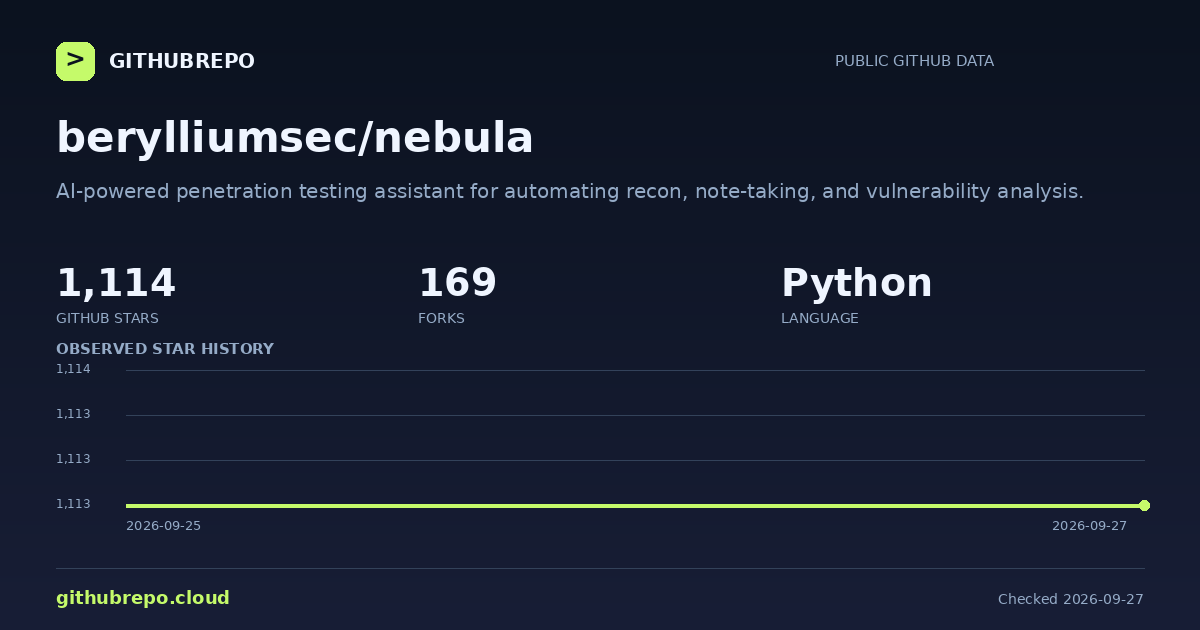Select the GITHUBREPO brand name
Screen dimensions: 1200x630
(x=182, y=61)
